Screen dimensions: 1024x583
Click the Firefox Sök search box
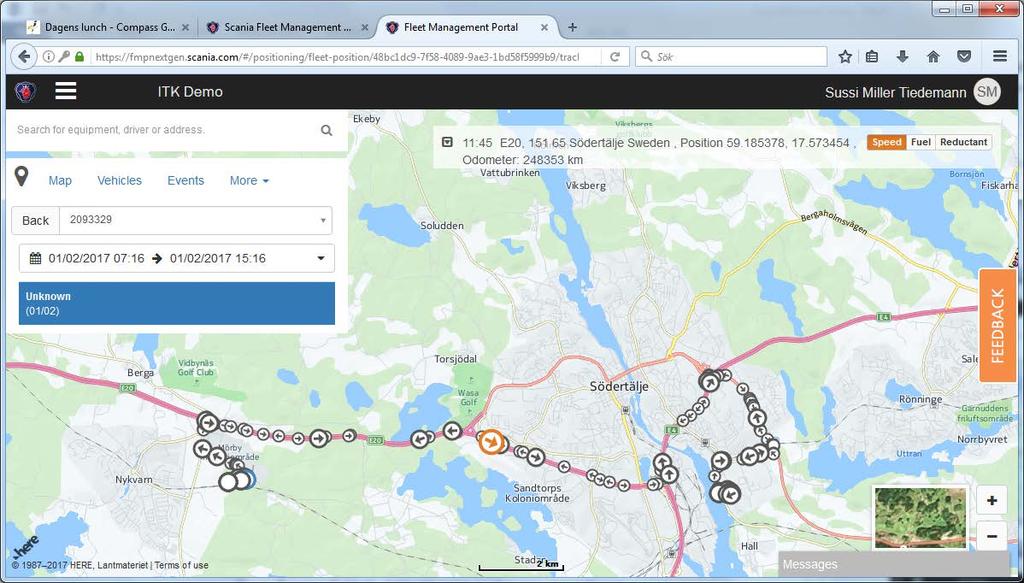[731, 57]
